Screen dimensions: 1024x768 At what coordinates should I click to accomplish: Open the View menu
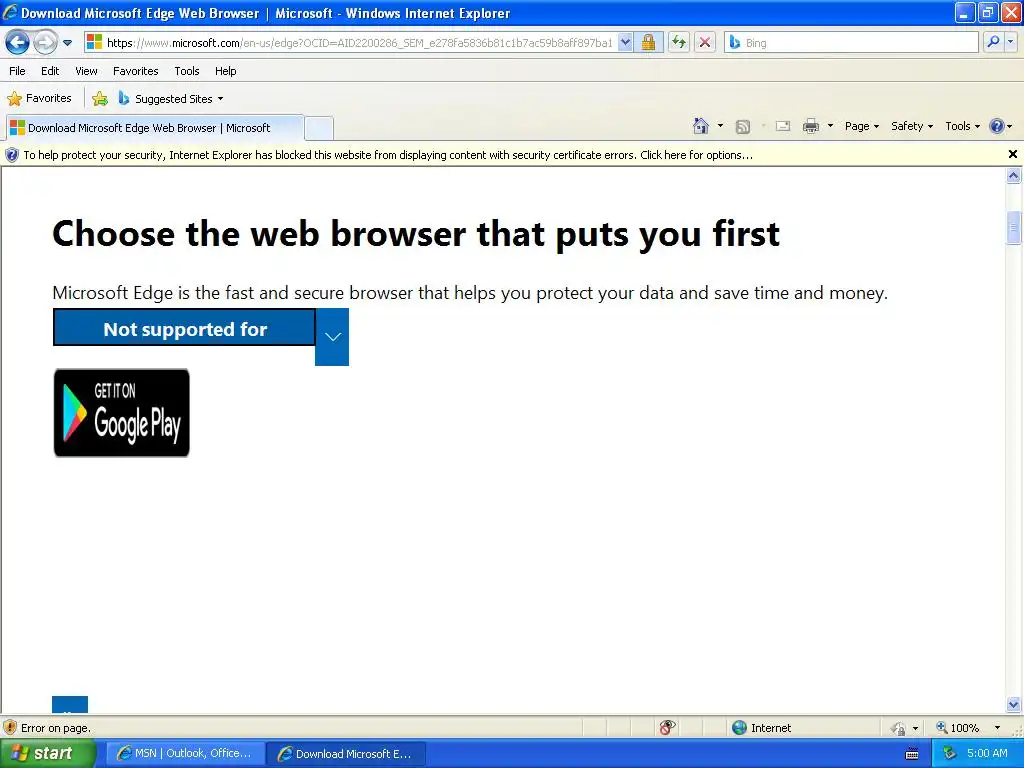(86, 71)
